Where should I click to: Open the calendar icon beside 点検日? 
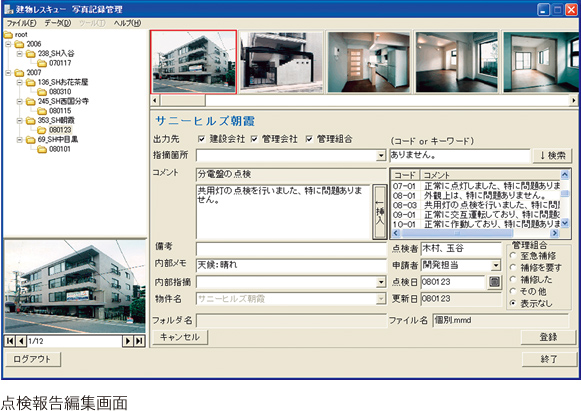click(494, 282)
